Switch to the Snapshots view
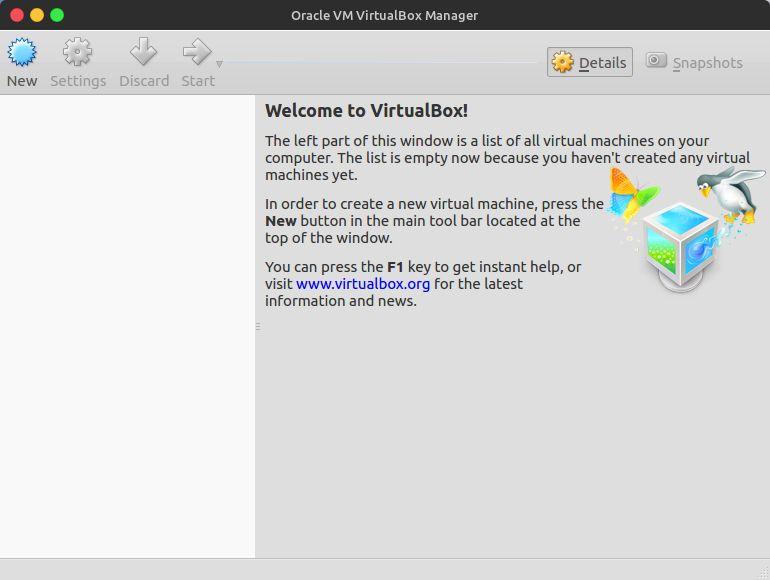This screenshot has height=580, width=770. 694,62
